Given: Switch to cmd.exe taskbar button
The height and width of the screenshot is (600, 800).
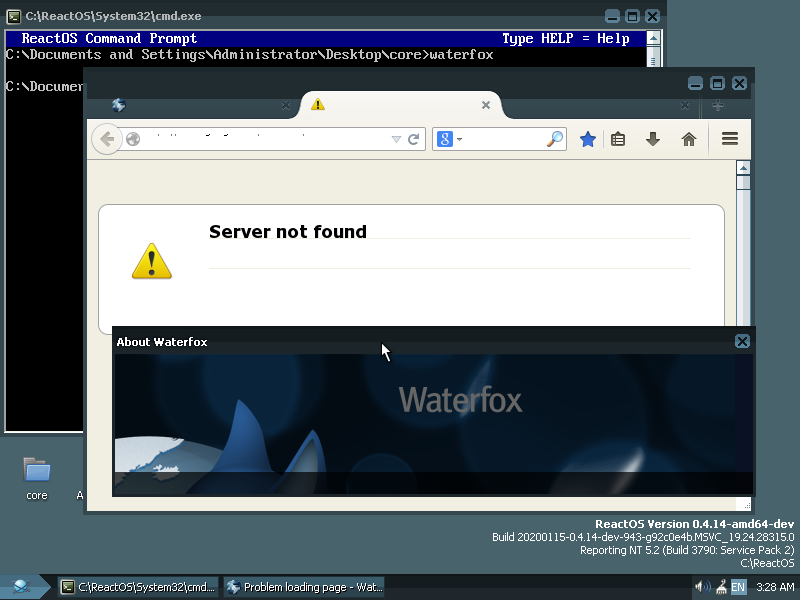Looking at the screenshot, I should (137, 587).
